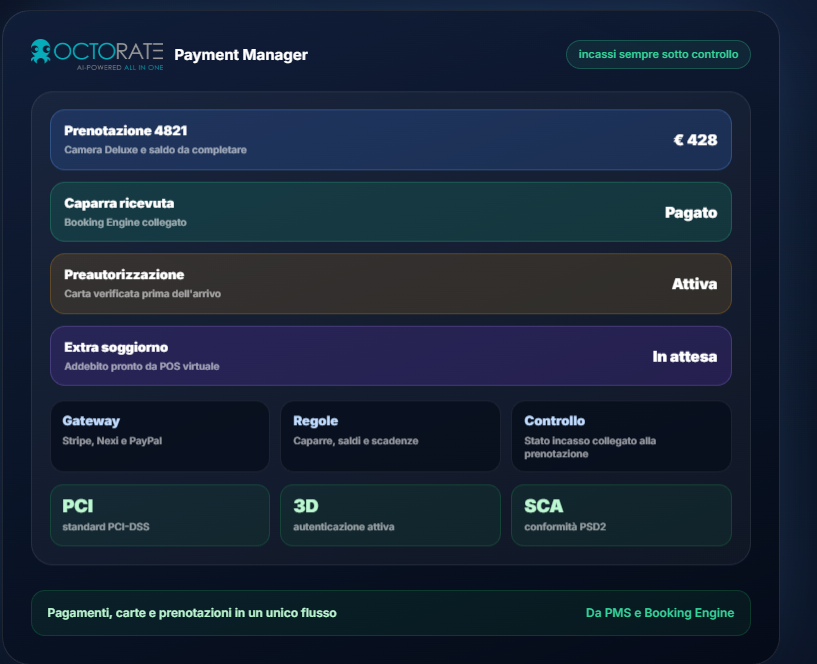Viewport: 817px width, 664px height.
Task: Click the Pagato status label
Action: click(691, 213)
